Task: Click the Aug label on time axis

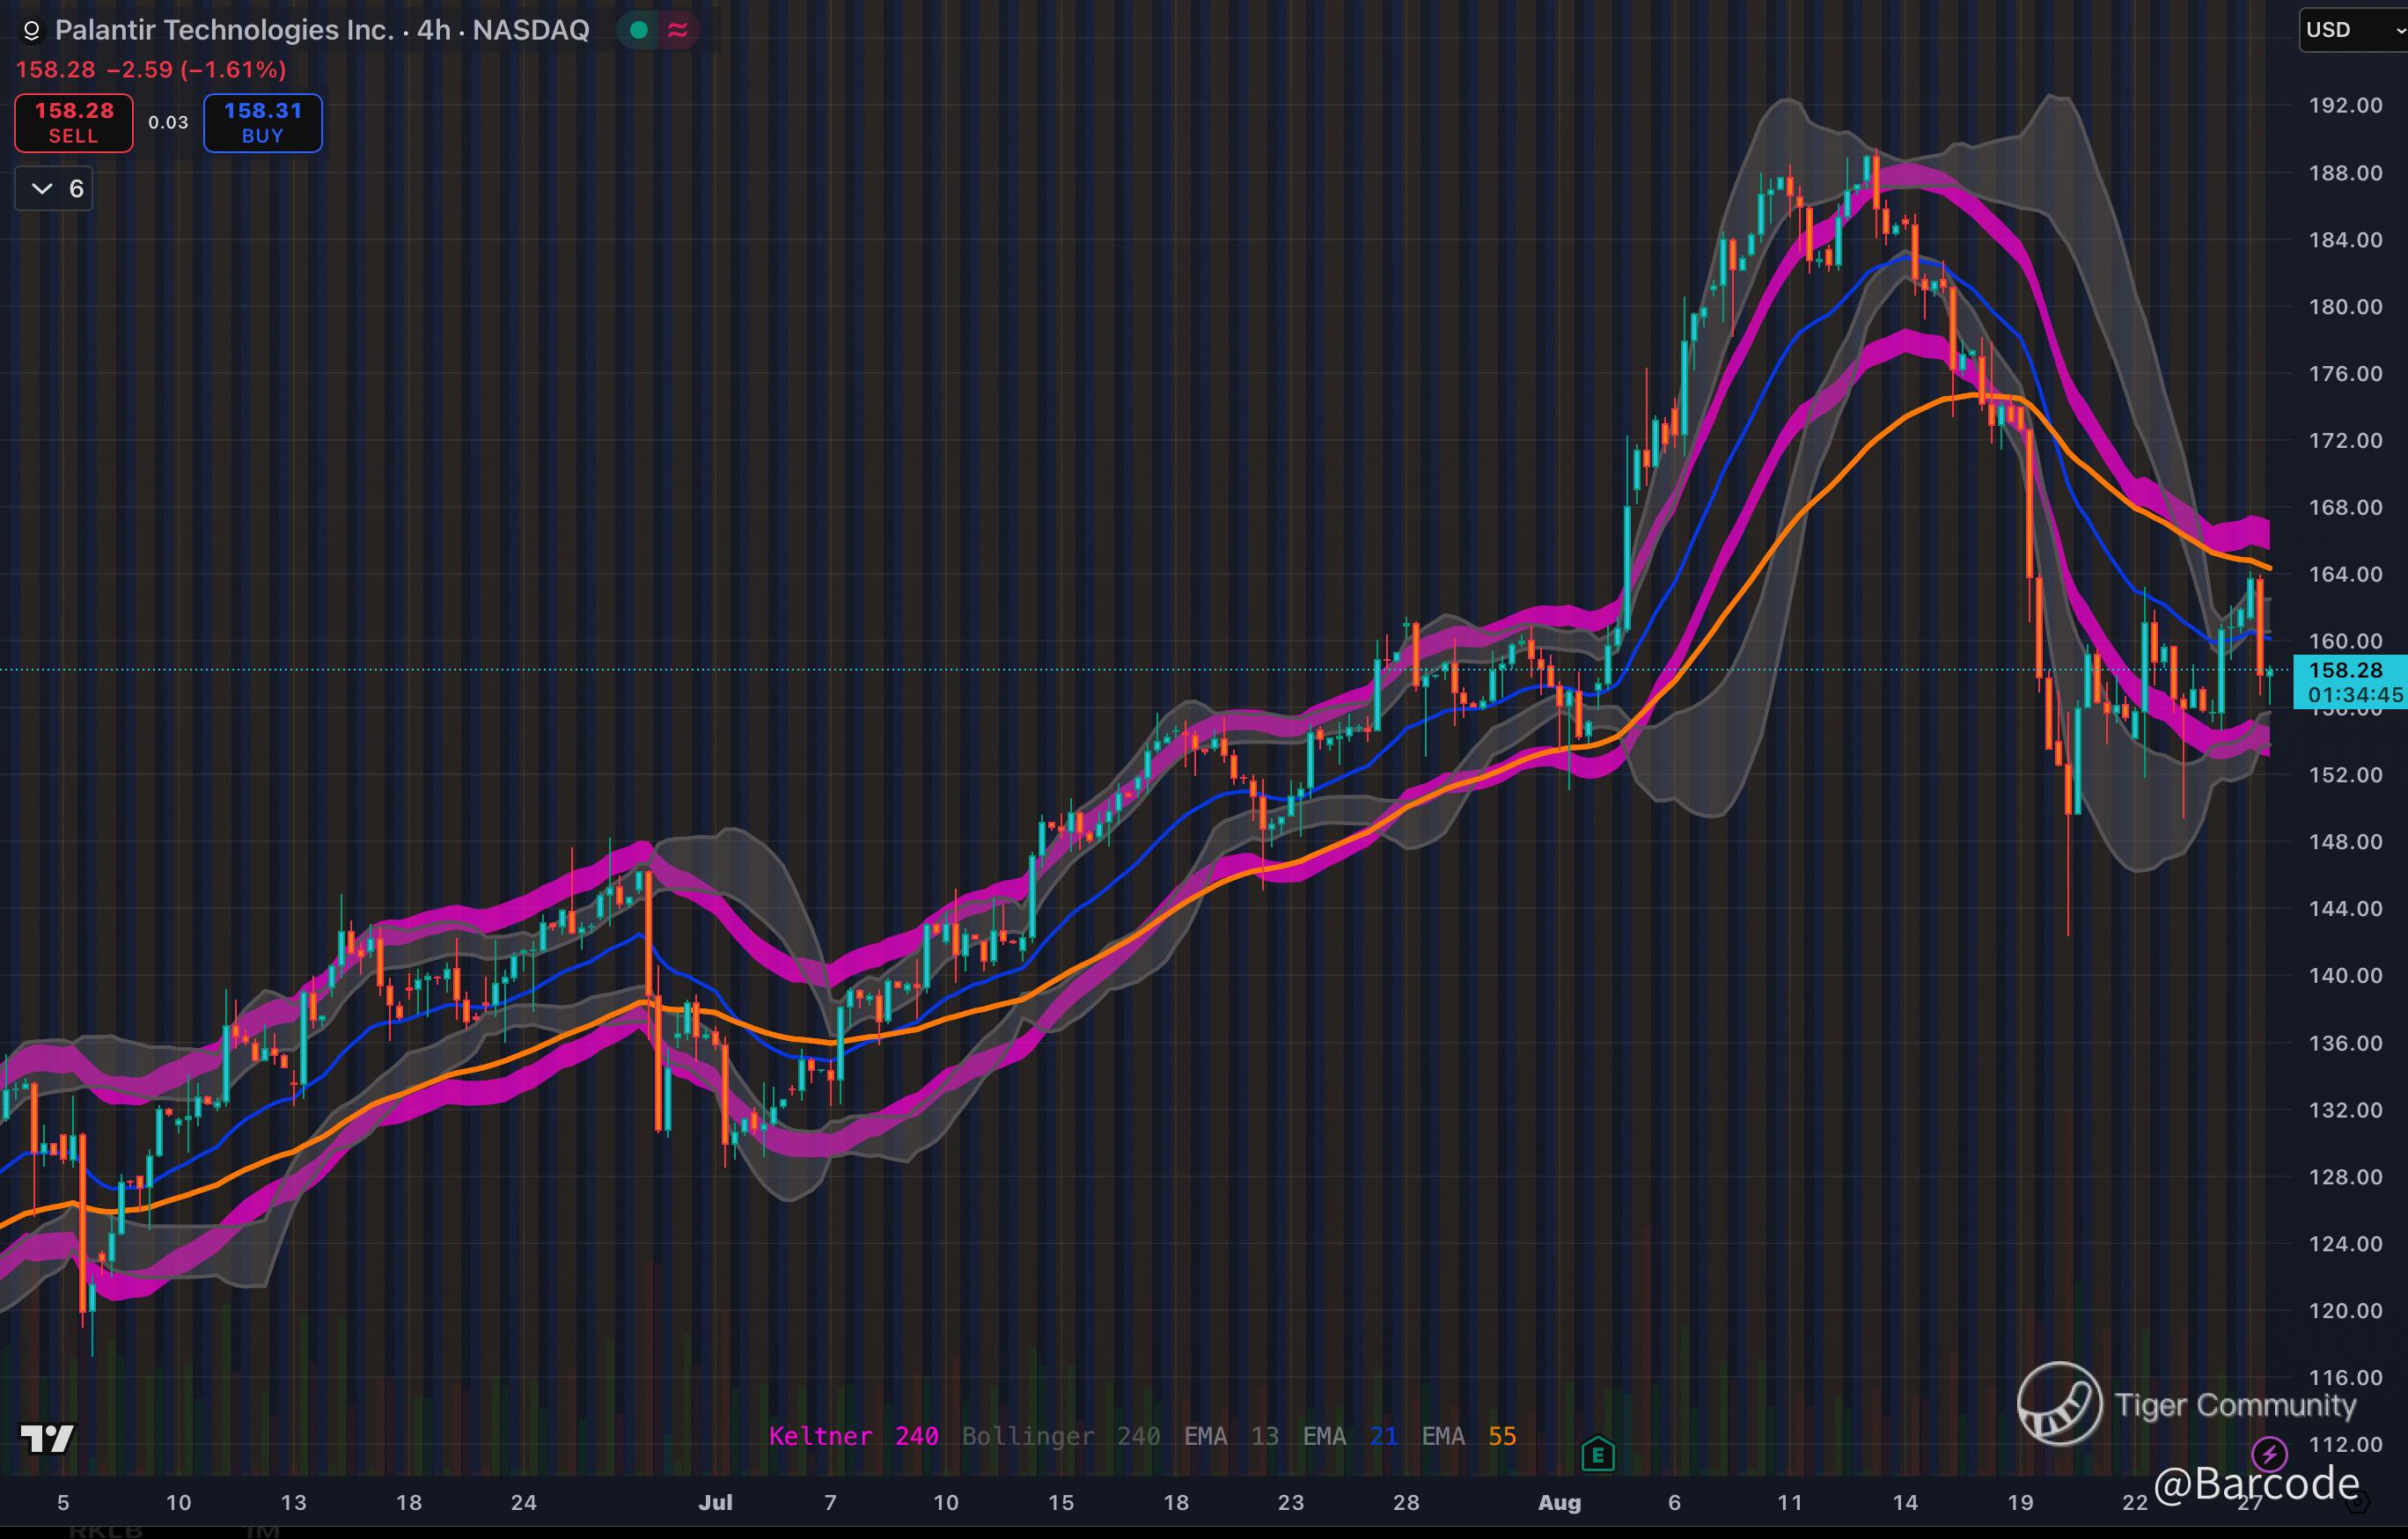Action: [x=1559, y=1502]
